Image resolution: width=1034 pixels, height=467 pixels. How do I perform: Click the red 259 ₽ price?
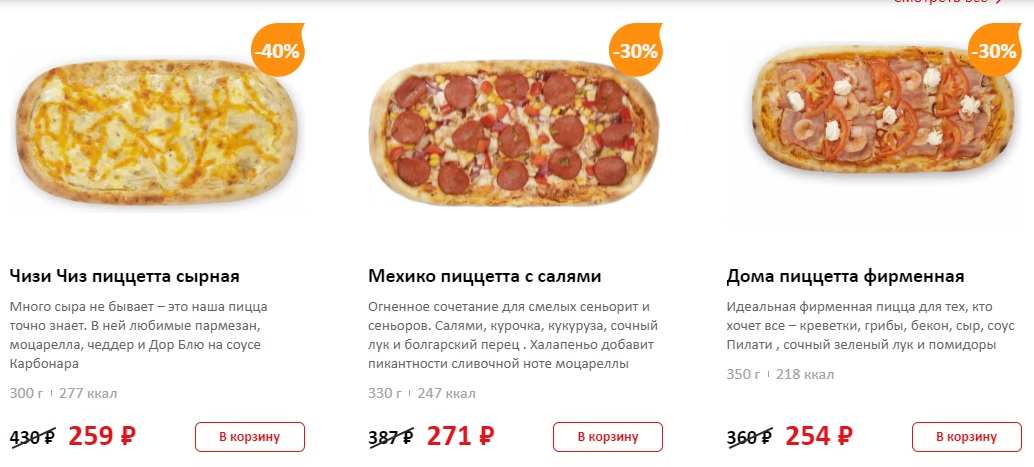coord(102,436)
